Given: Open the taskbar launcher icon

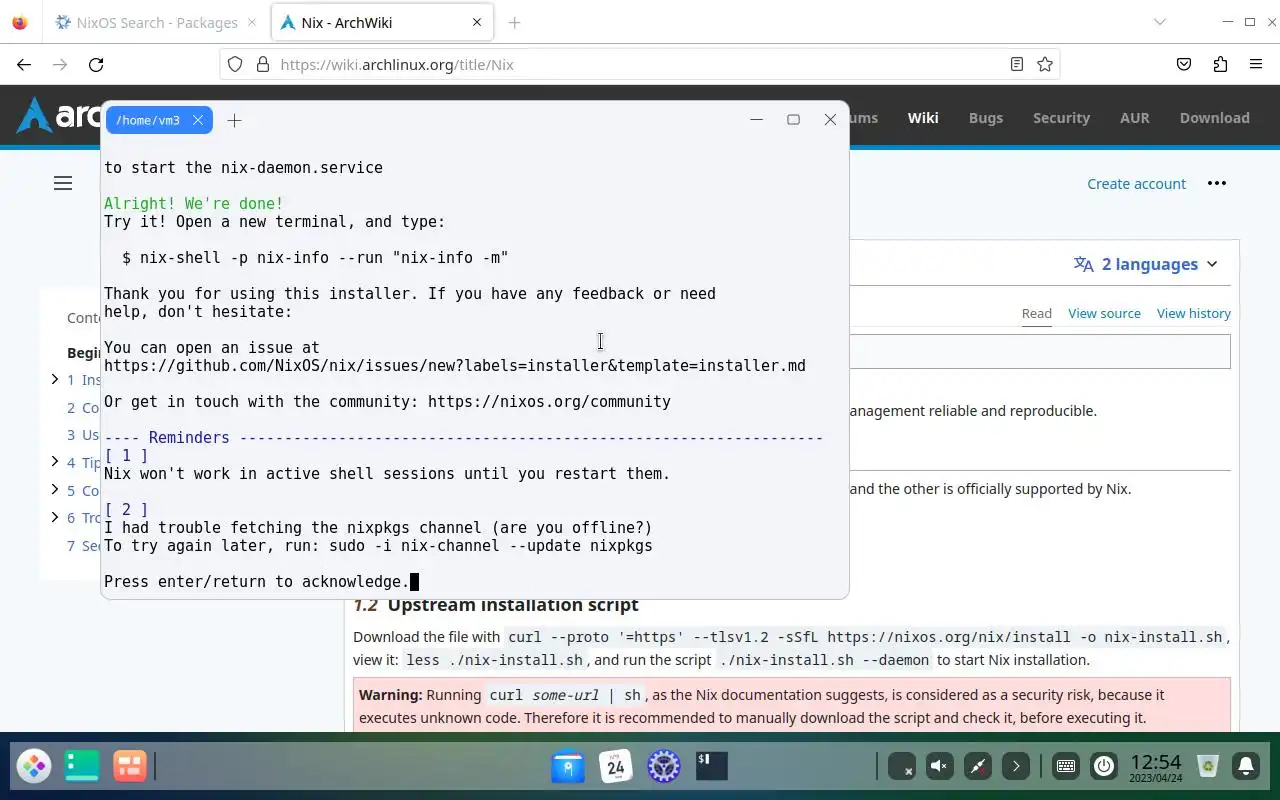Looking at the screenshot, I should [34, 766].
